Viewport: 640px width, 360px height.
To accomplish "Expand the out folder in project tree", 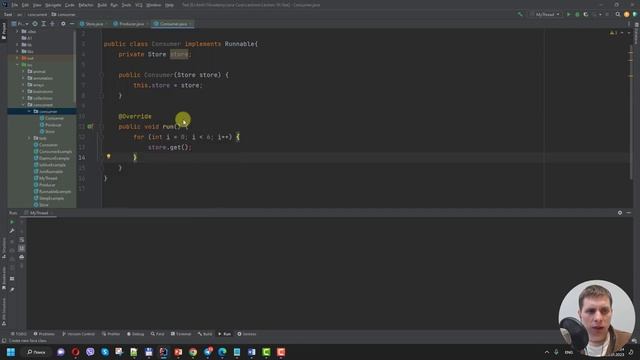I will tap(18, 58).
